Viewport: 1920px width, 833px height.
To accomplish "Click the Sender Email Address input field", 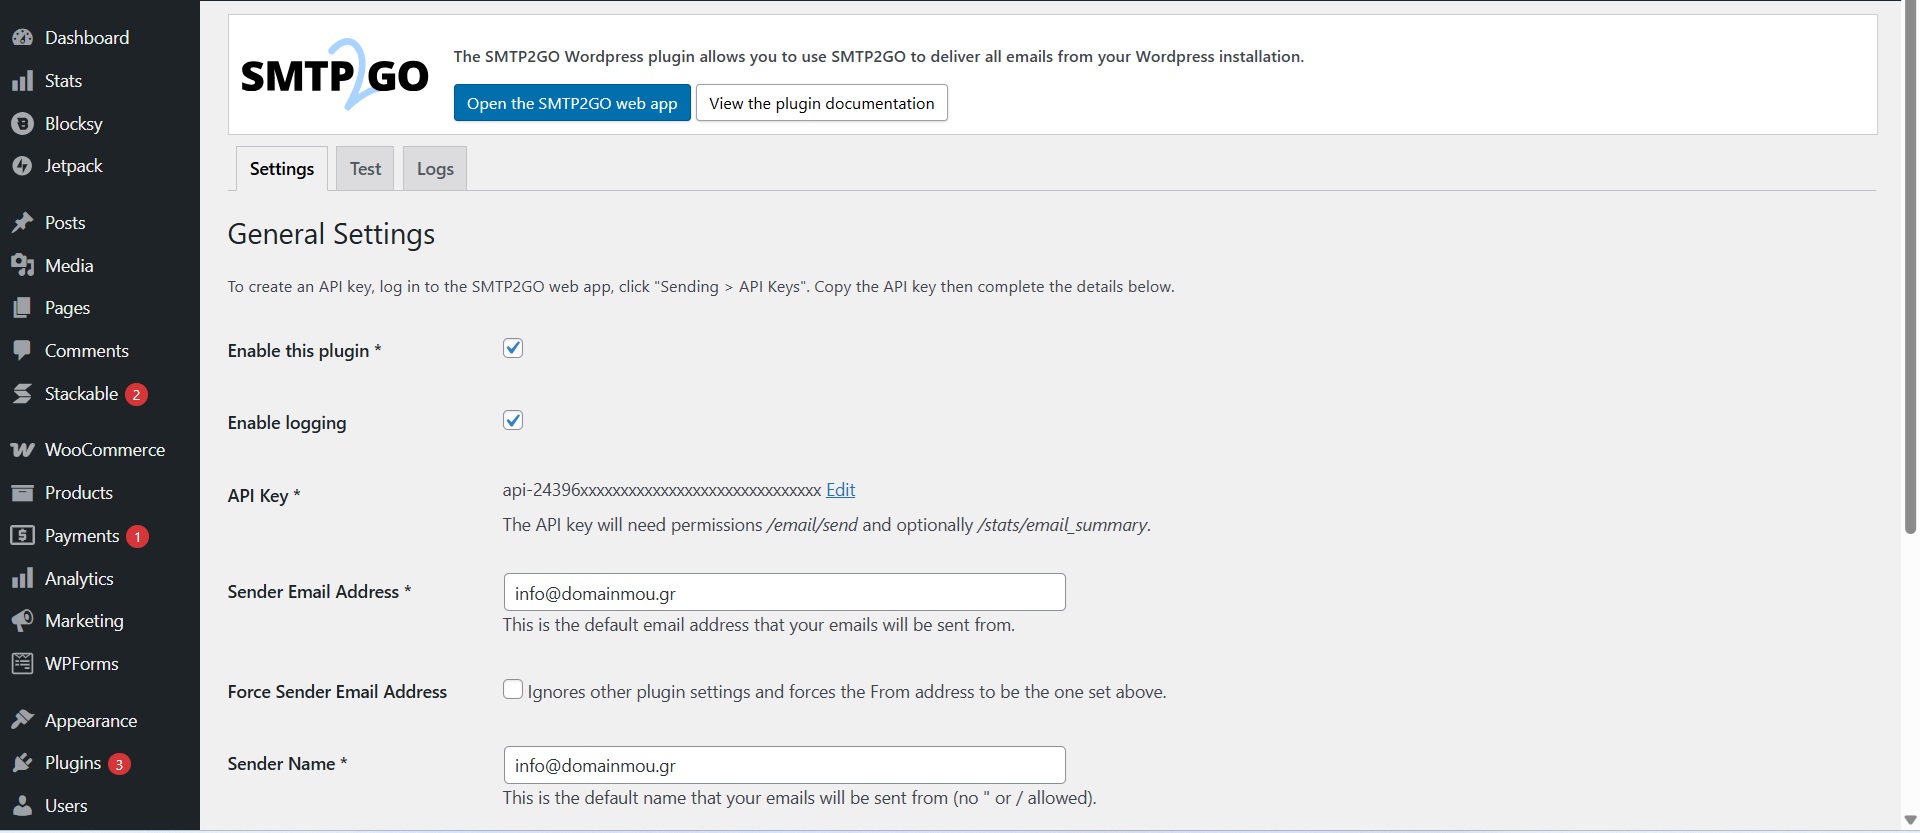I will coord(784,592).
